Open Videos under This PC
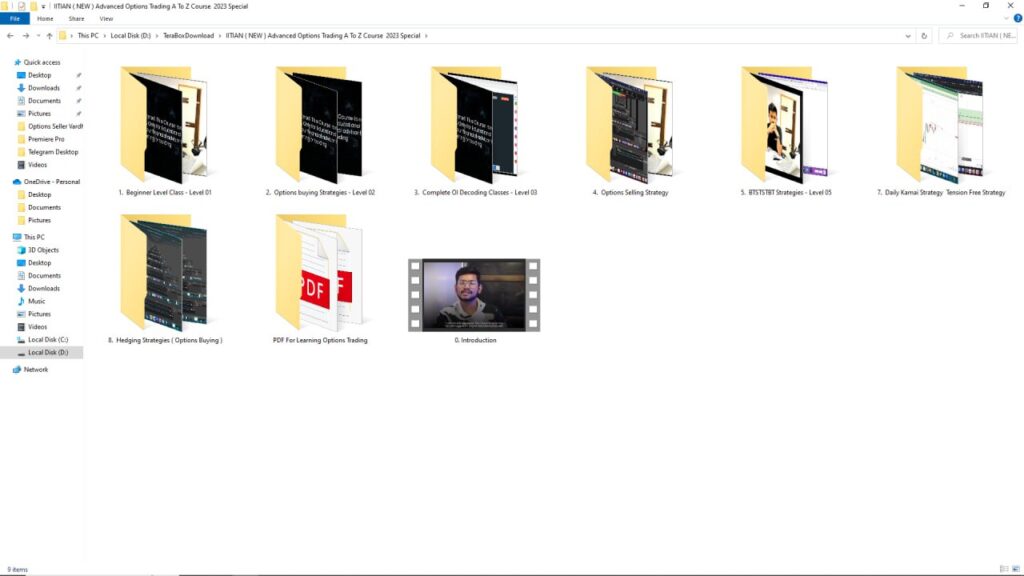The image size is (1024, 576). [x=37, y=327]
